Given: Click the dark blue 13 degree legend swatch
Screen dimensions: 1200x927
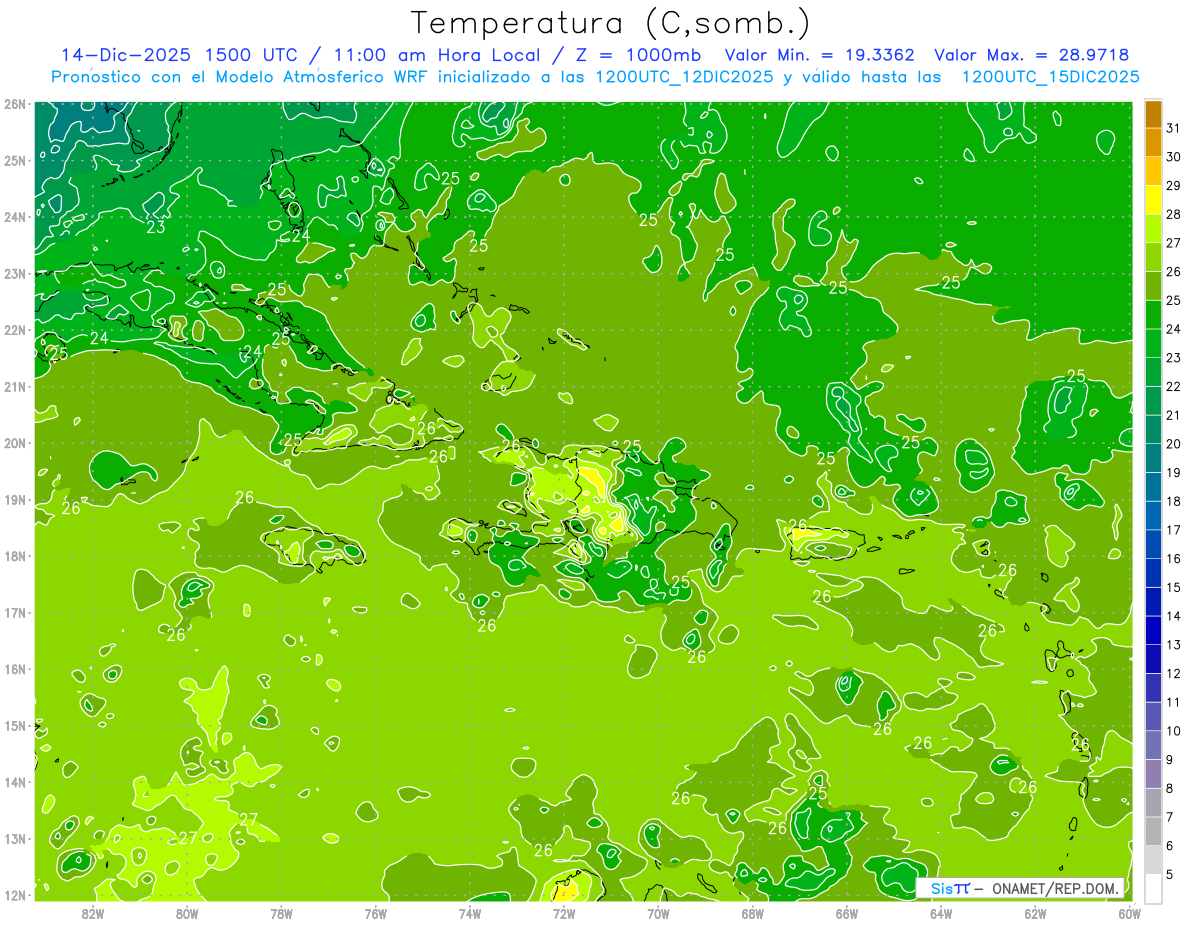Looking at the screenshot, I should click(1153, 630).
